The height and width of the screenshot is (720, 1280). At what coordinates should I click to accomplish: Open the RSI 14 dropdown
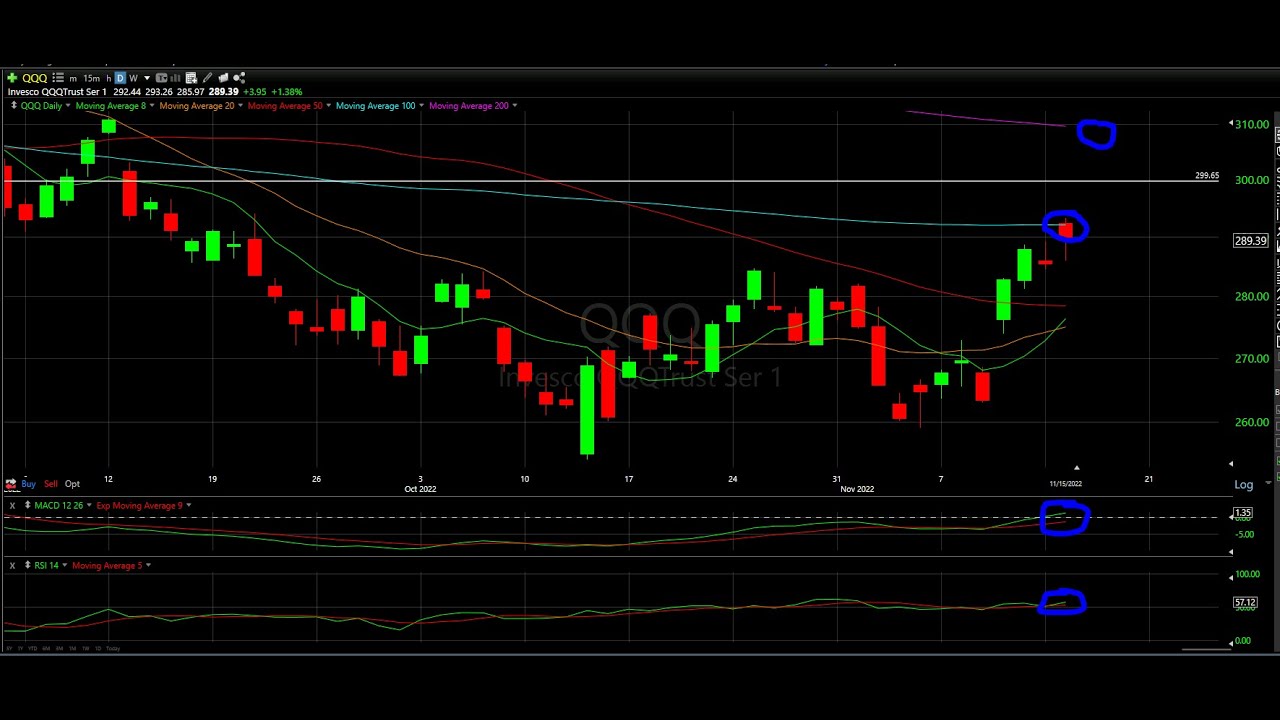coord(65,566)
